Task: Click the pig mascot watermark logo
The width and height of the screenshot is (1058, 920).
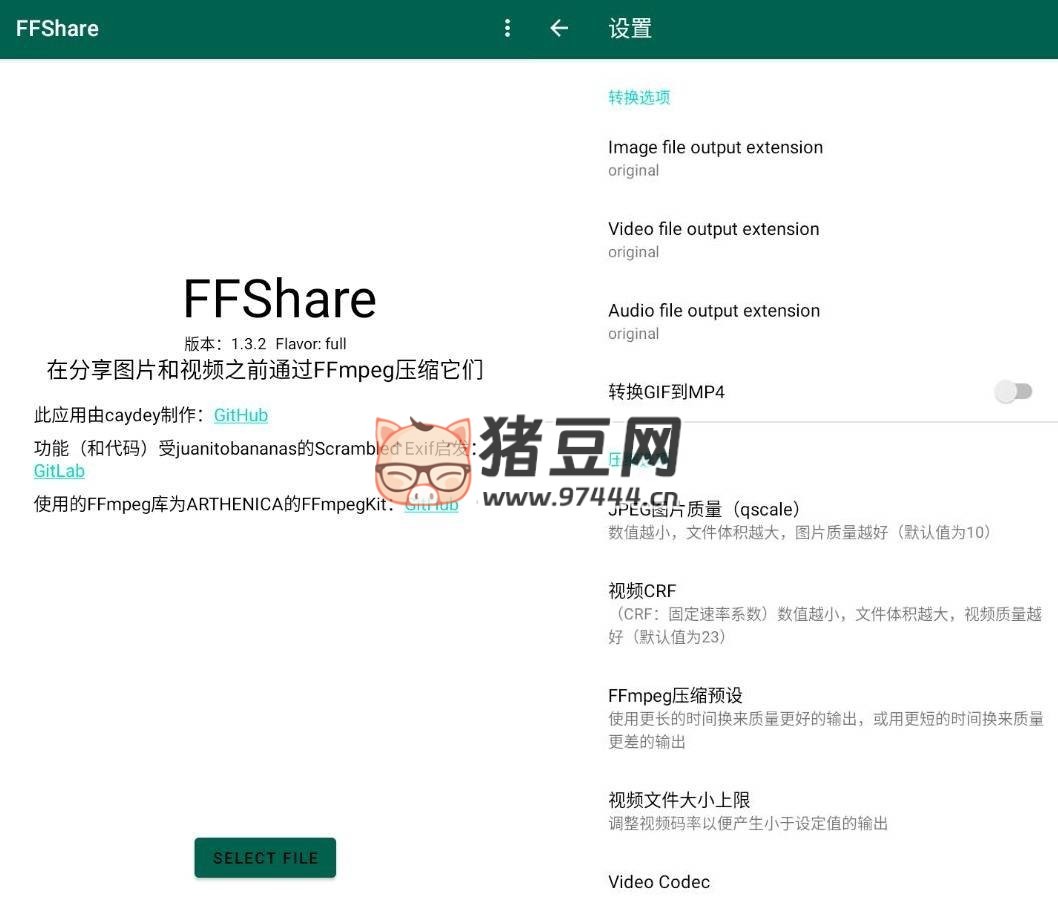Action: click(x=423, y=461)
